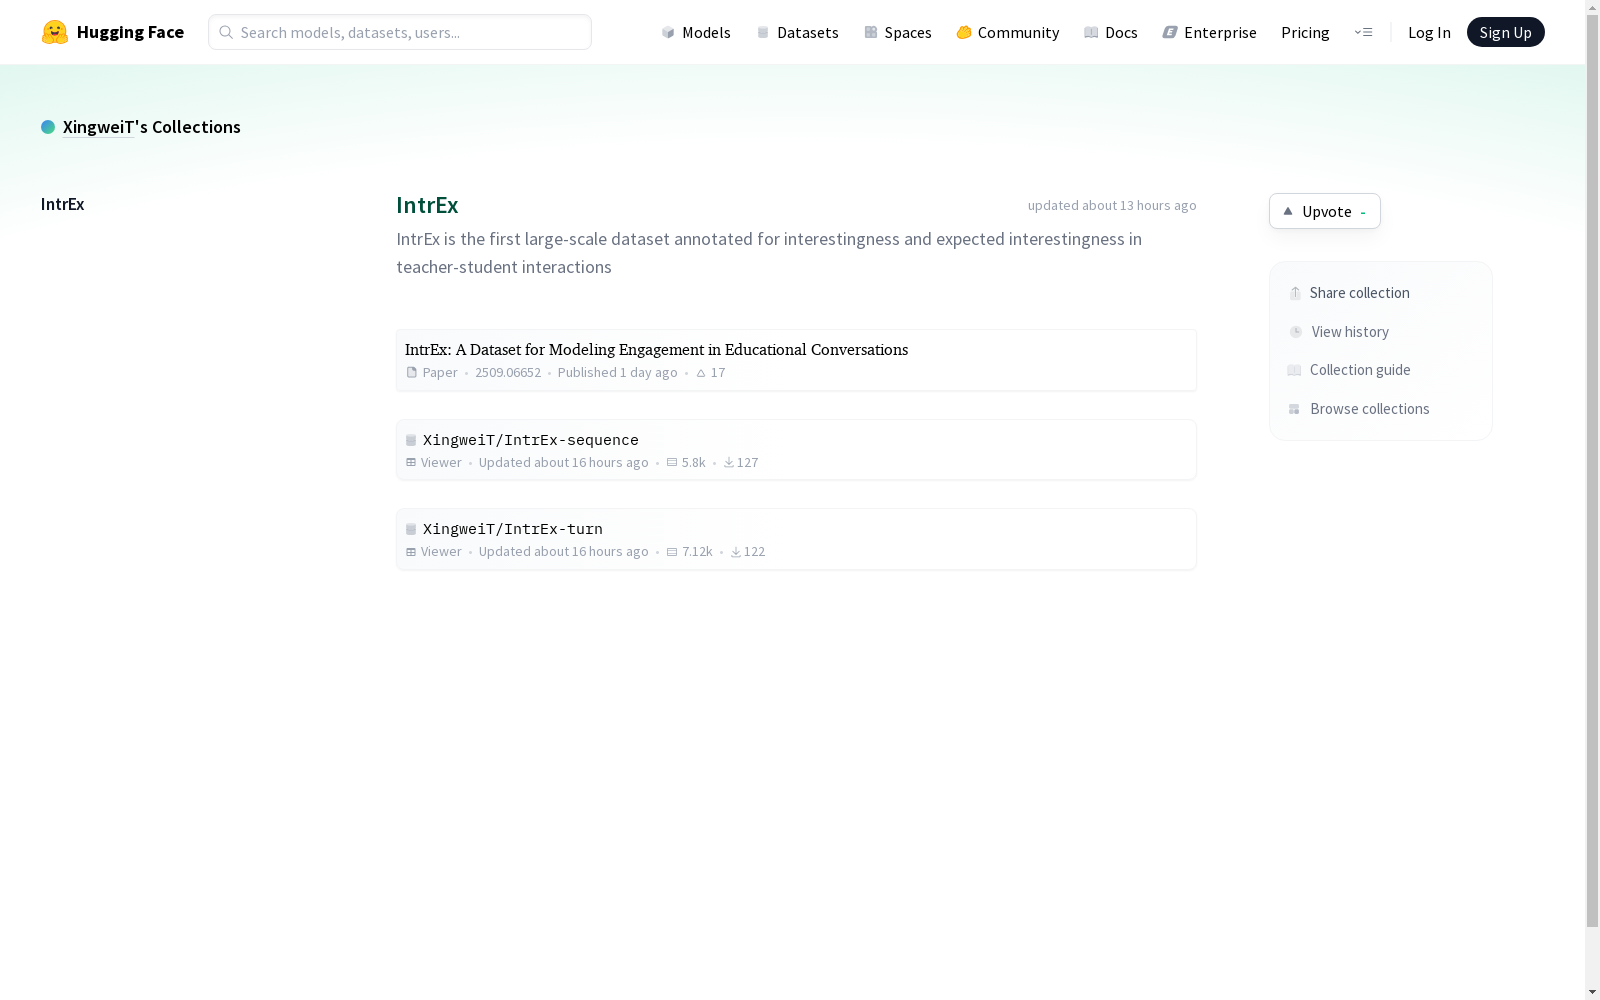Click the Models cube icon

point(668,32)
